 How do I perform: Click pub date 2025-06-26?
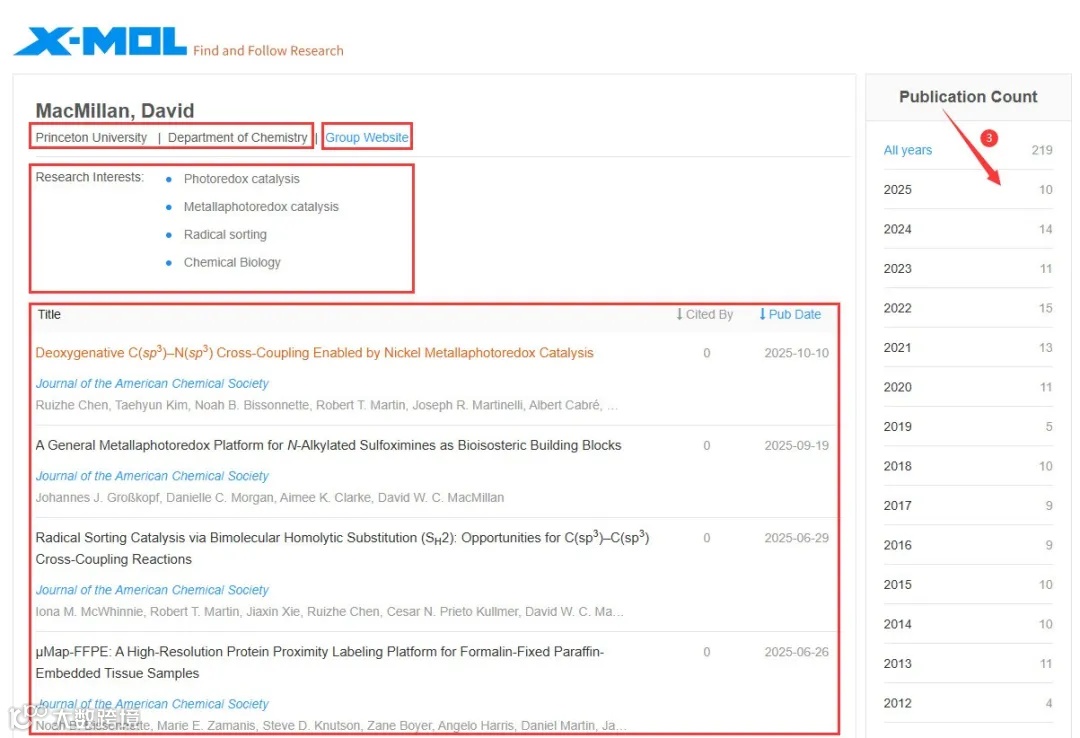[796, 652]
